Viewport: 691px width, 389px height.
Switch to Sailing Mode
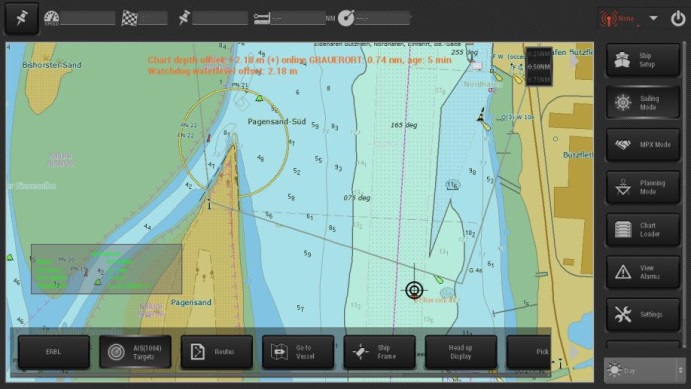pos(643,102)
